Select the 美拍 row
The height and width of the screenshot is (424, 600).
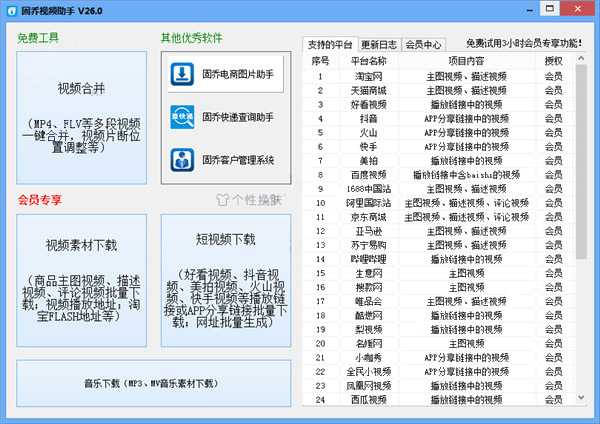pos(439,161)
